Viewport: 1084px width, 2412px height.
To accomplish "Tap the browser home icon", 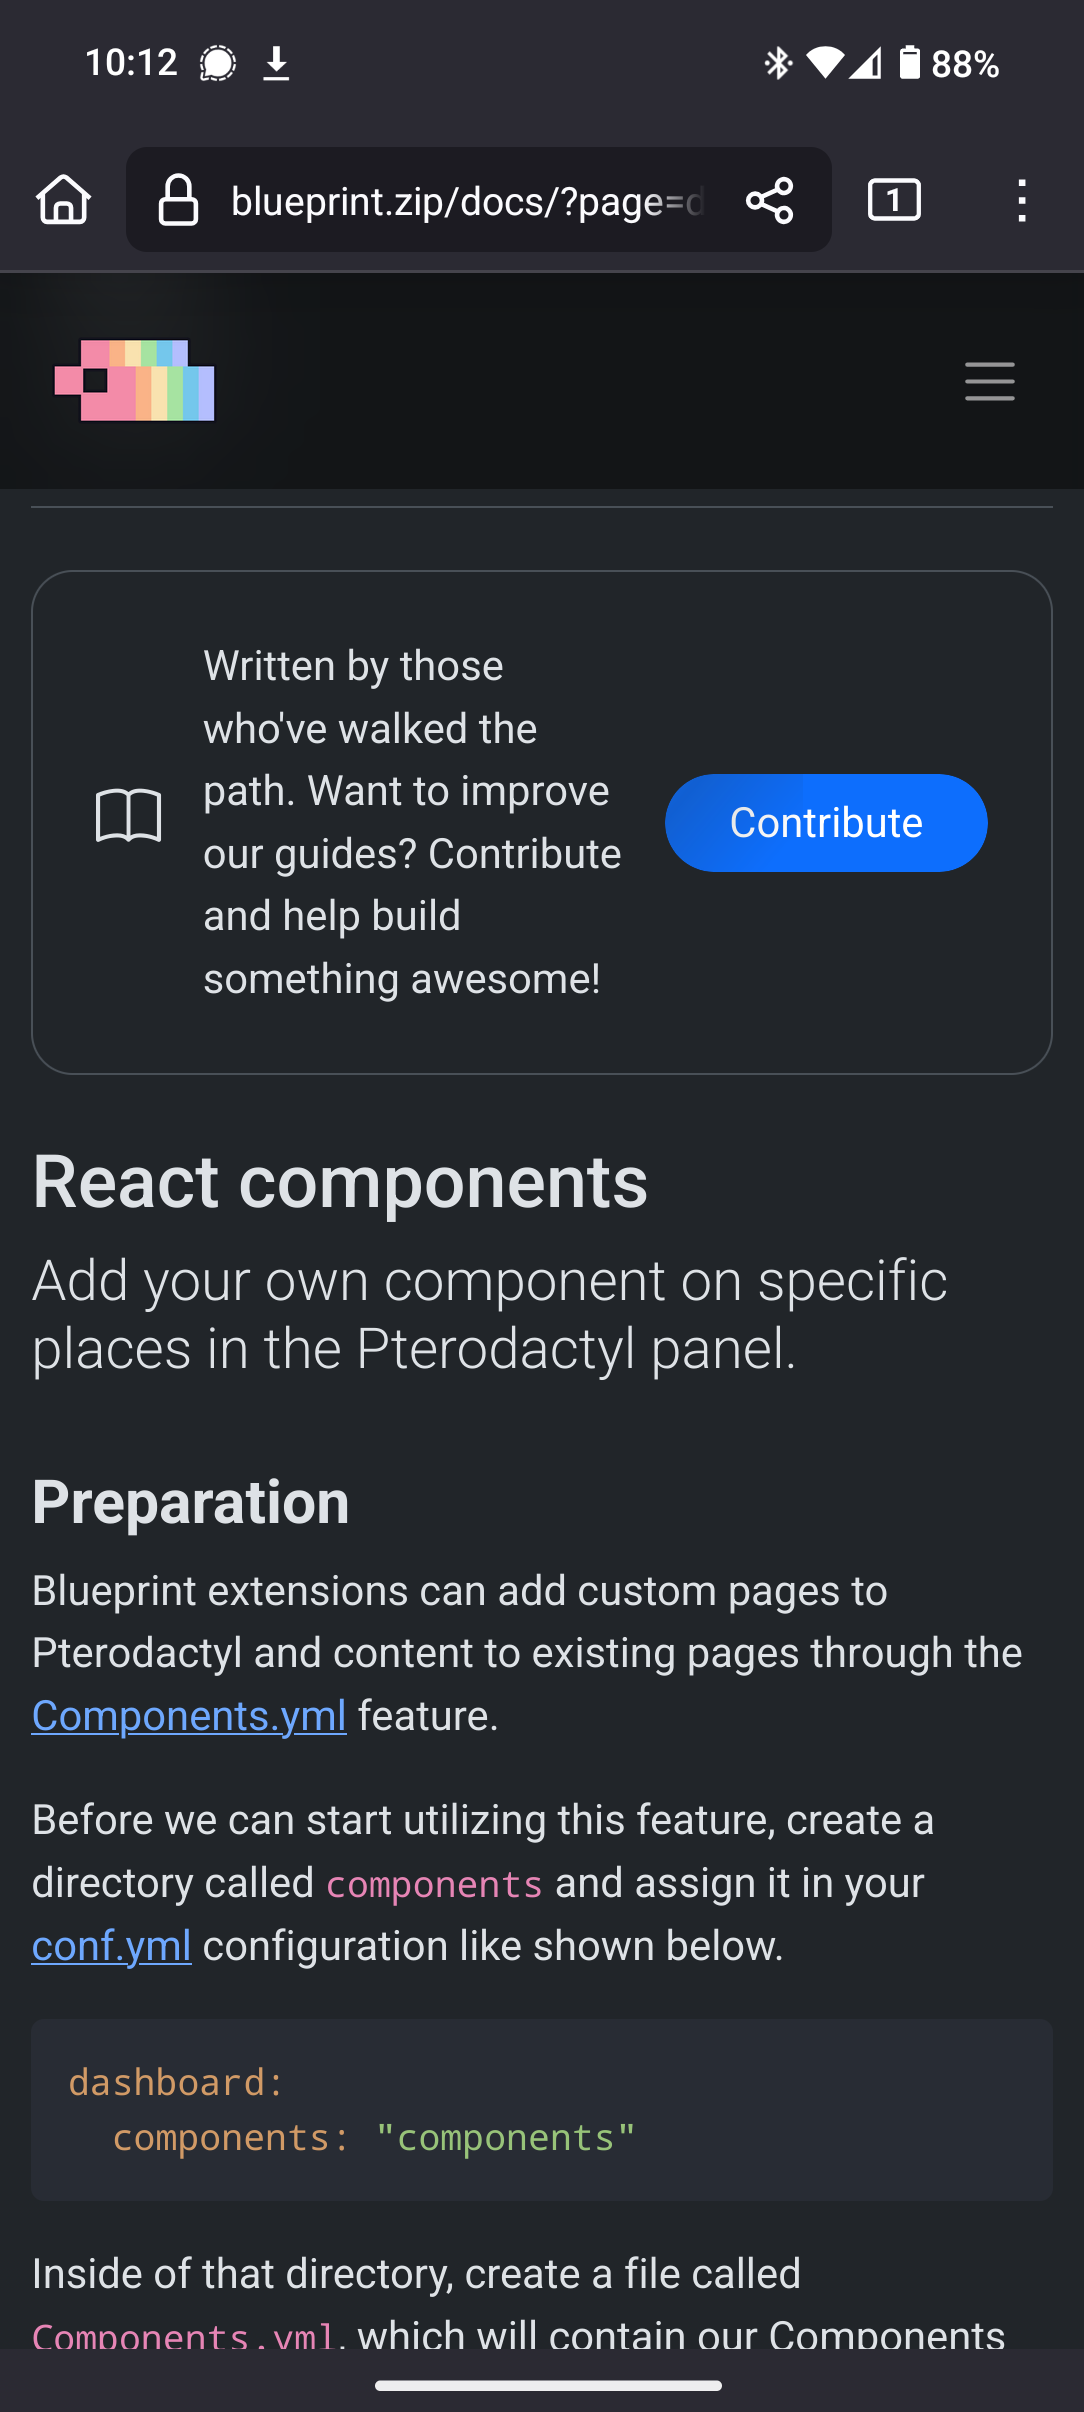I will tap(64, 200).
